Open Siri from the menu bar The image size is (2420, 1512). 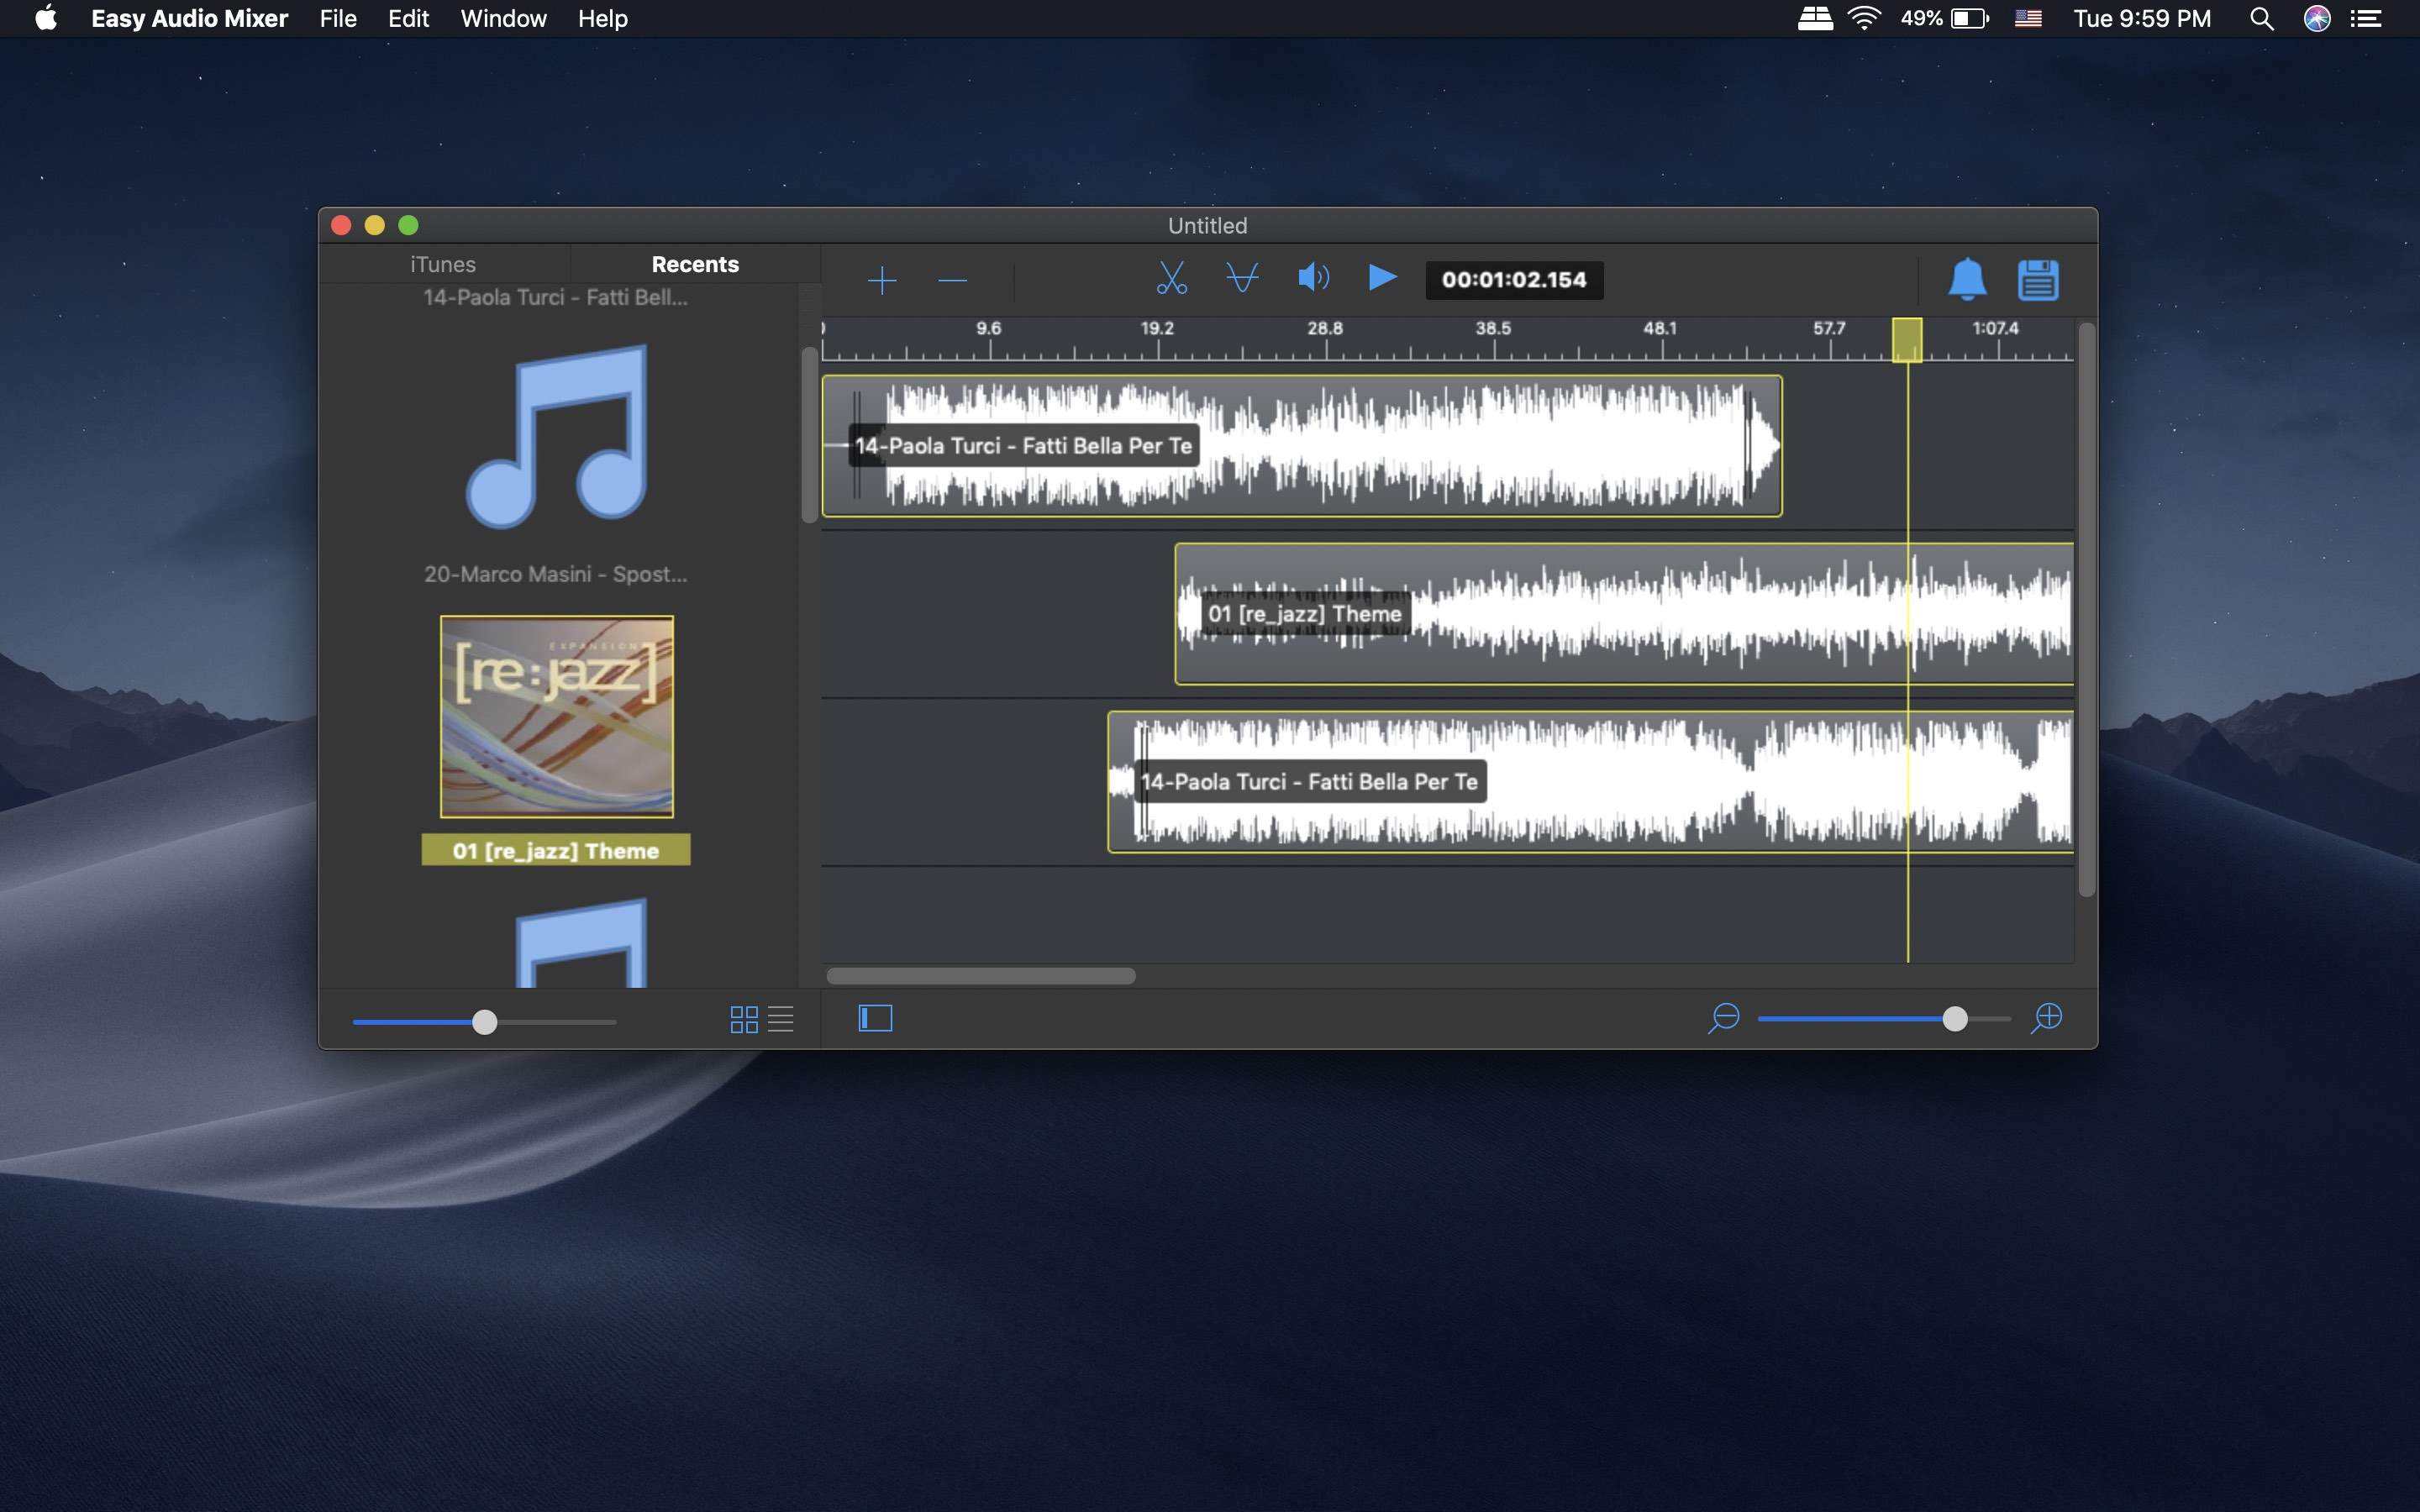click(x=2317, y=18)
